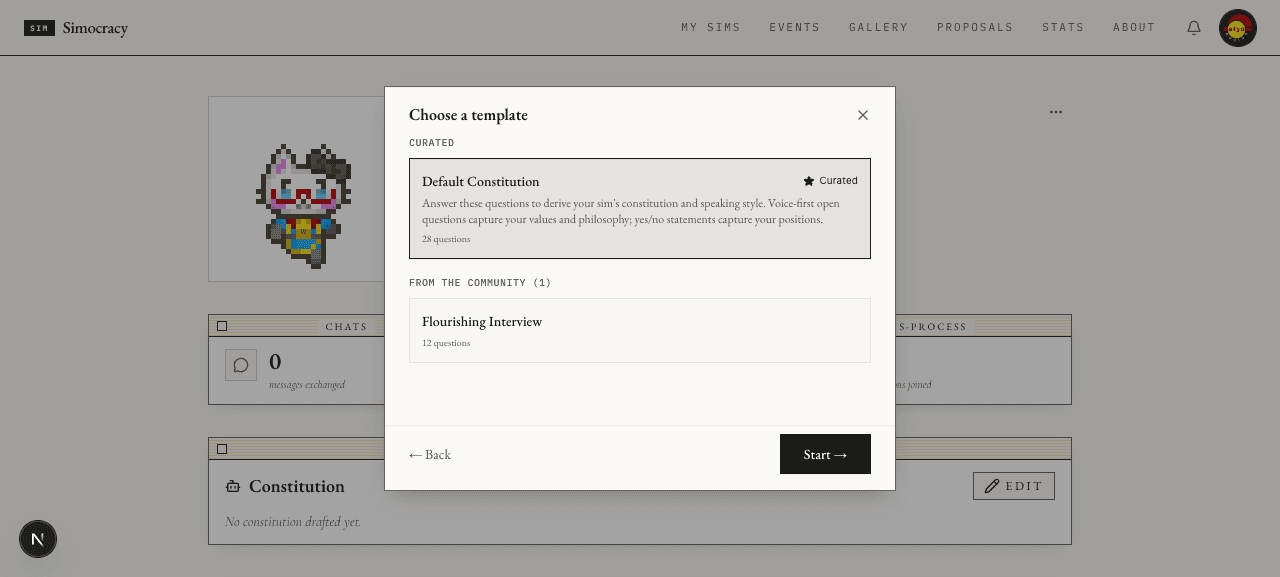1280x577 pixels.
Task: Click the three-dot more options icon
Action: (1056, 112)
